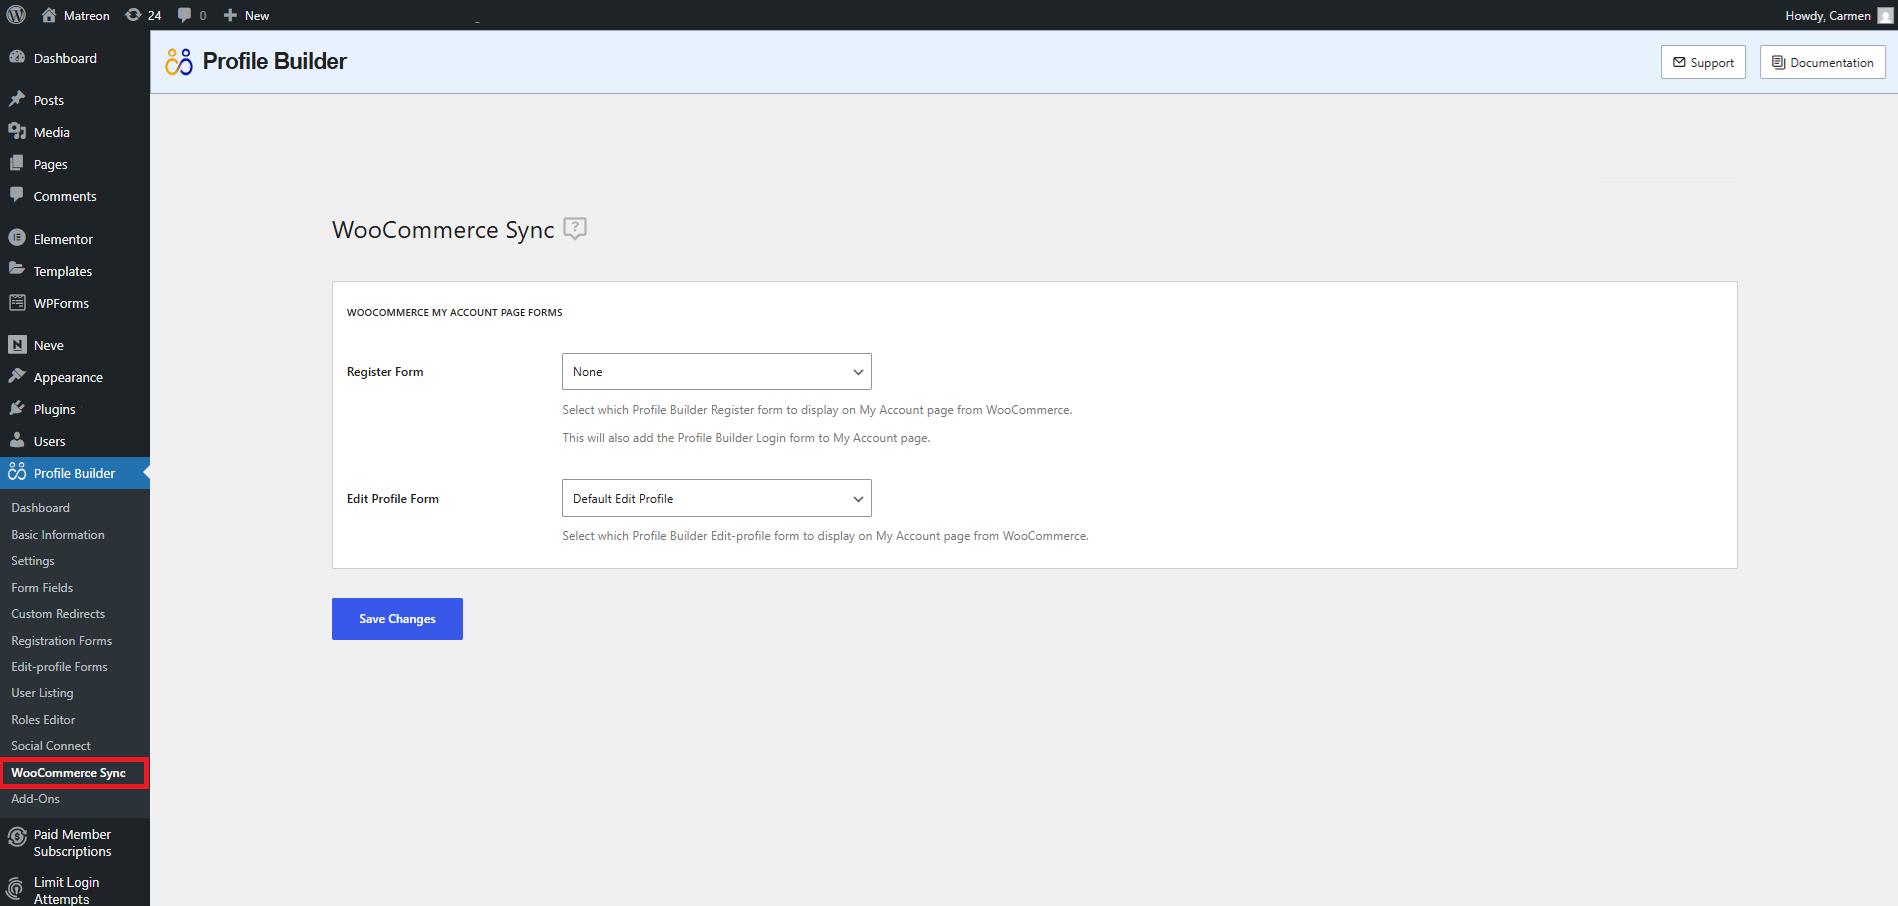
Task: Open the Register Form dropdown
Action: (x=717, y=372)
